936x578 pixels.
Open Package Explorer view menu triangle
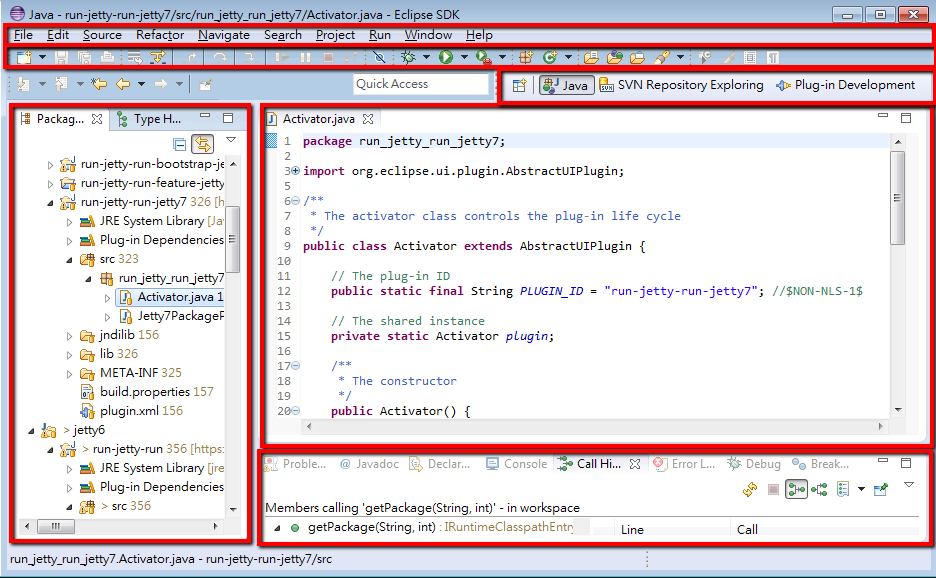(x=231, y=140)
